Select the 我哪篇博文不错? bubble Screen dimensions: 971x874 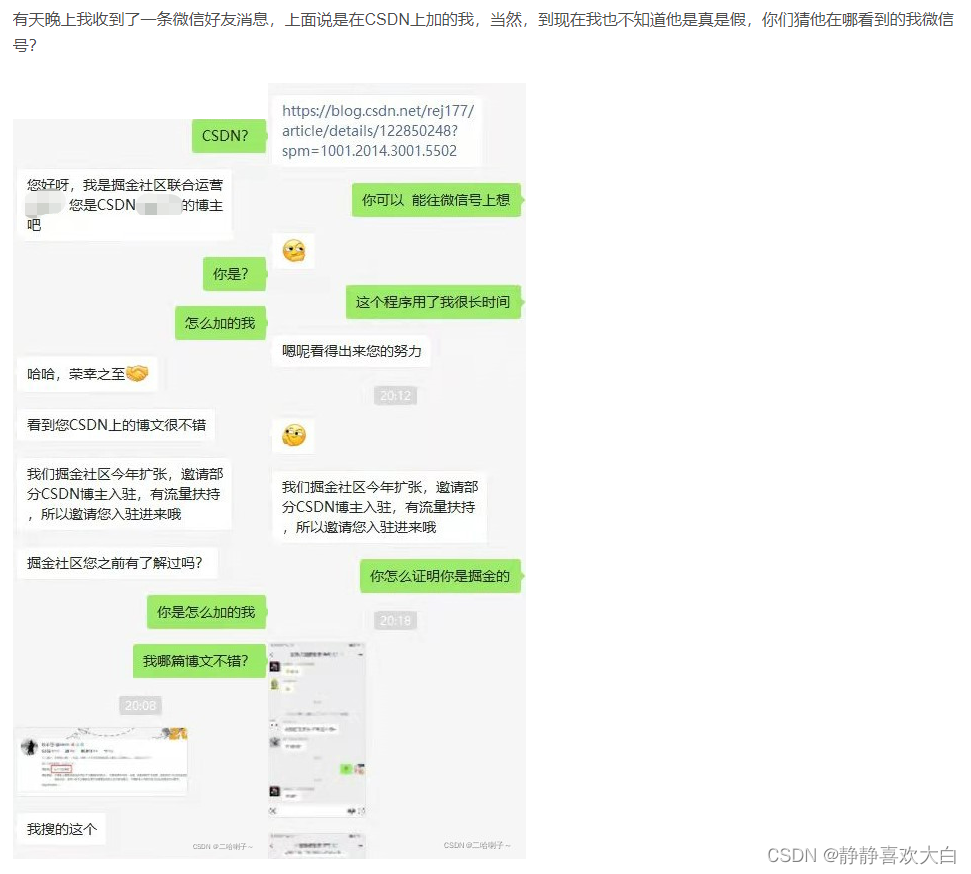[199, 661]
